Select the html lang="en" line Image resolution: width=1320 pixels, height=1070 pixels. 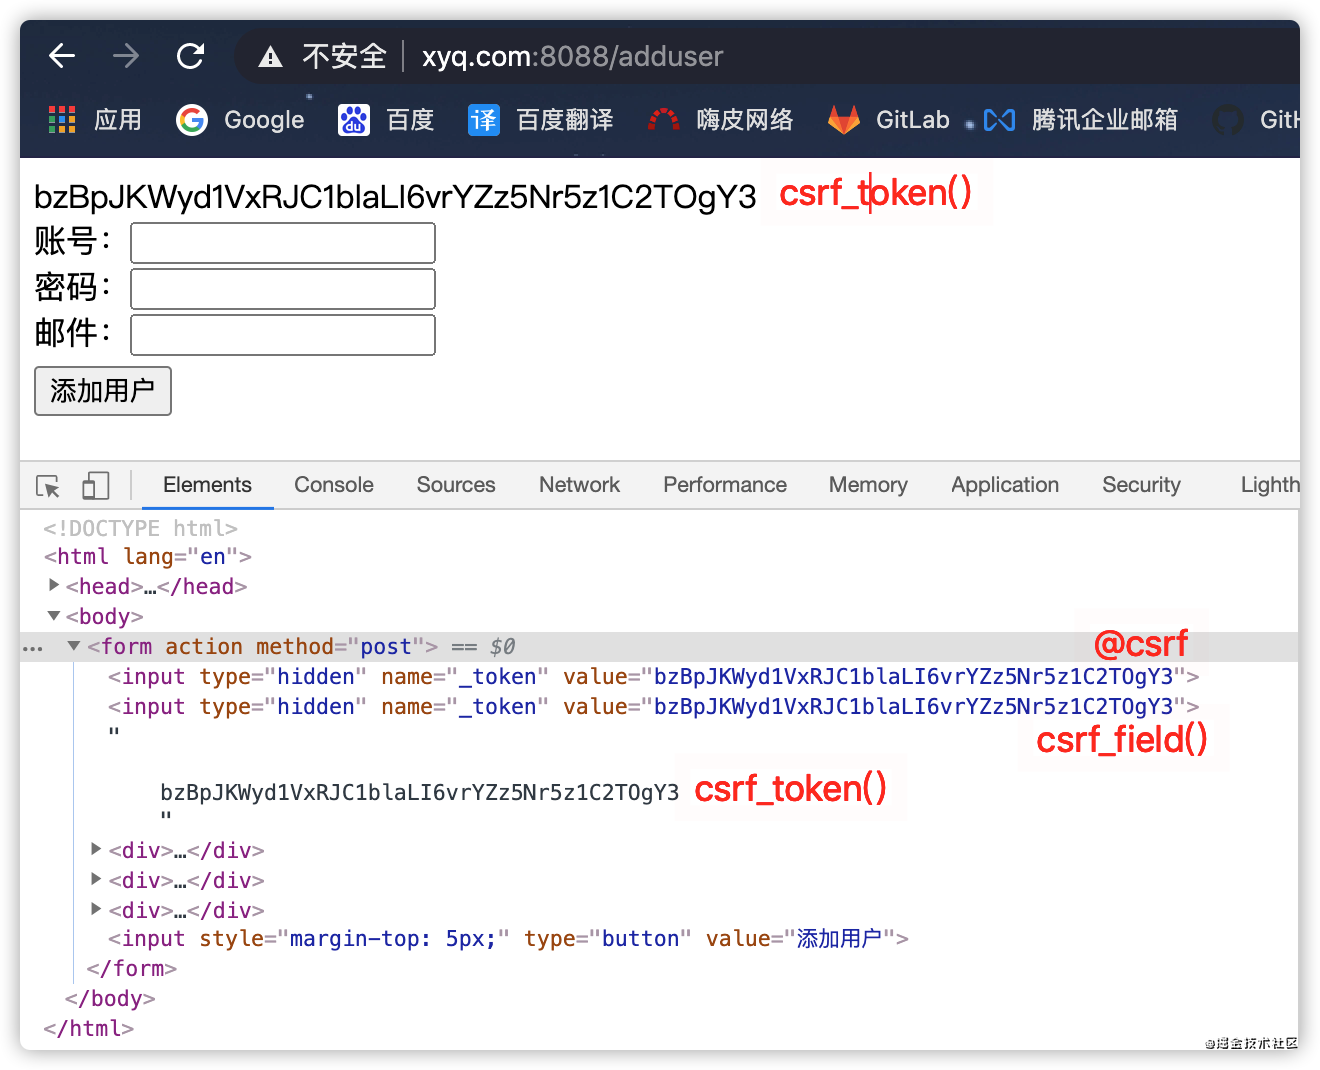(147, 556)
